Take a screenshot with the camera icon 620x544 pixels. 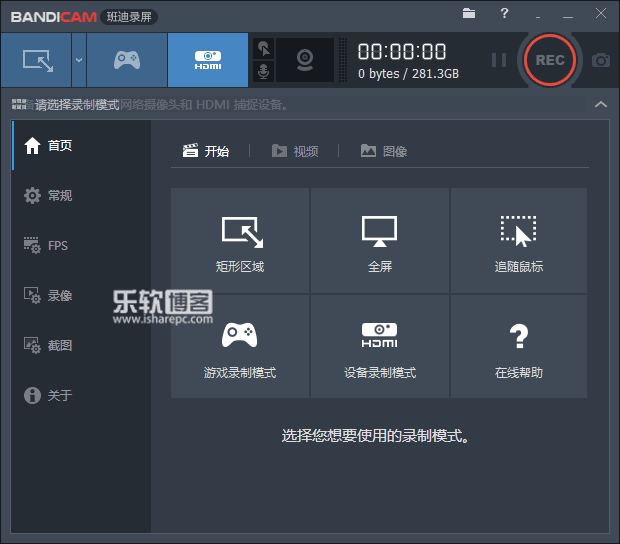601,60
